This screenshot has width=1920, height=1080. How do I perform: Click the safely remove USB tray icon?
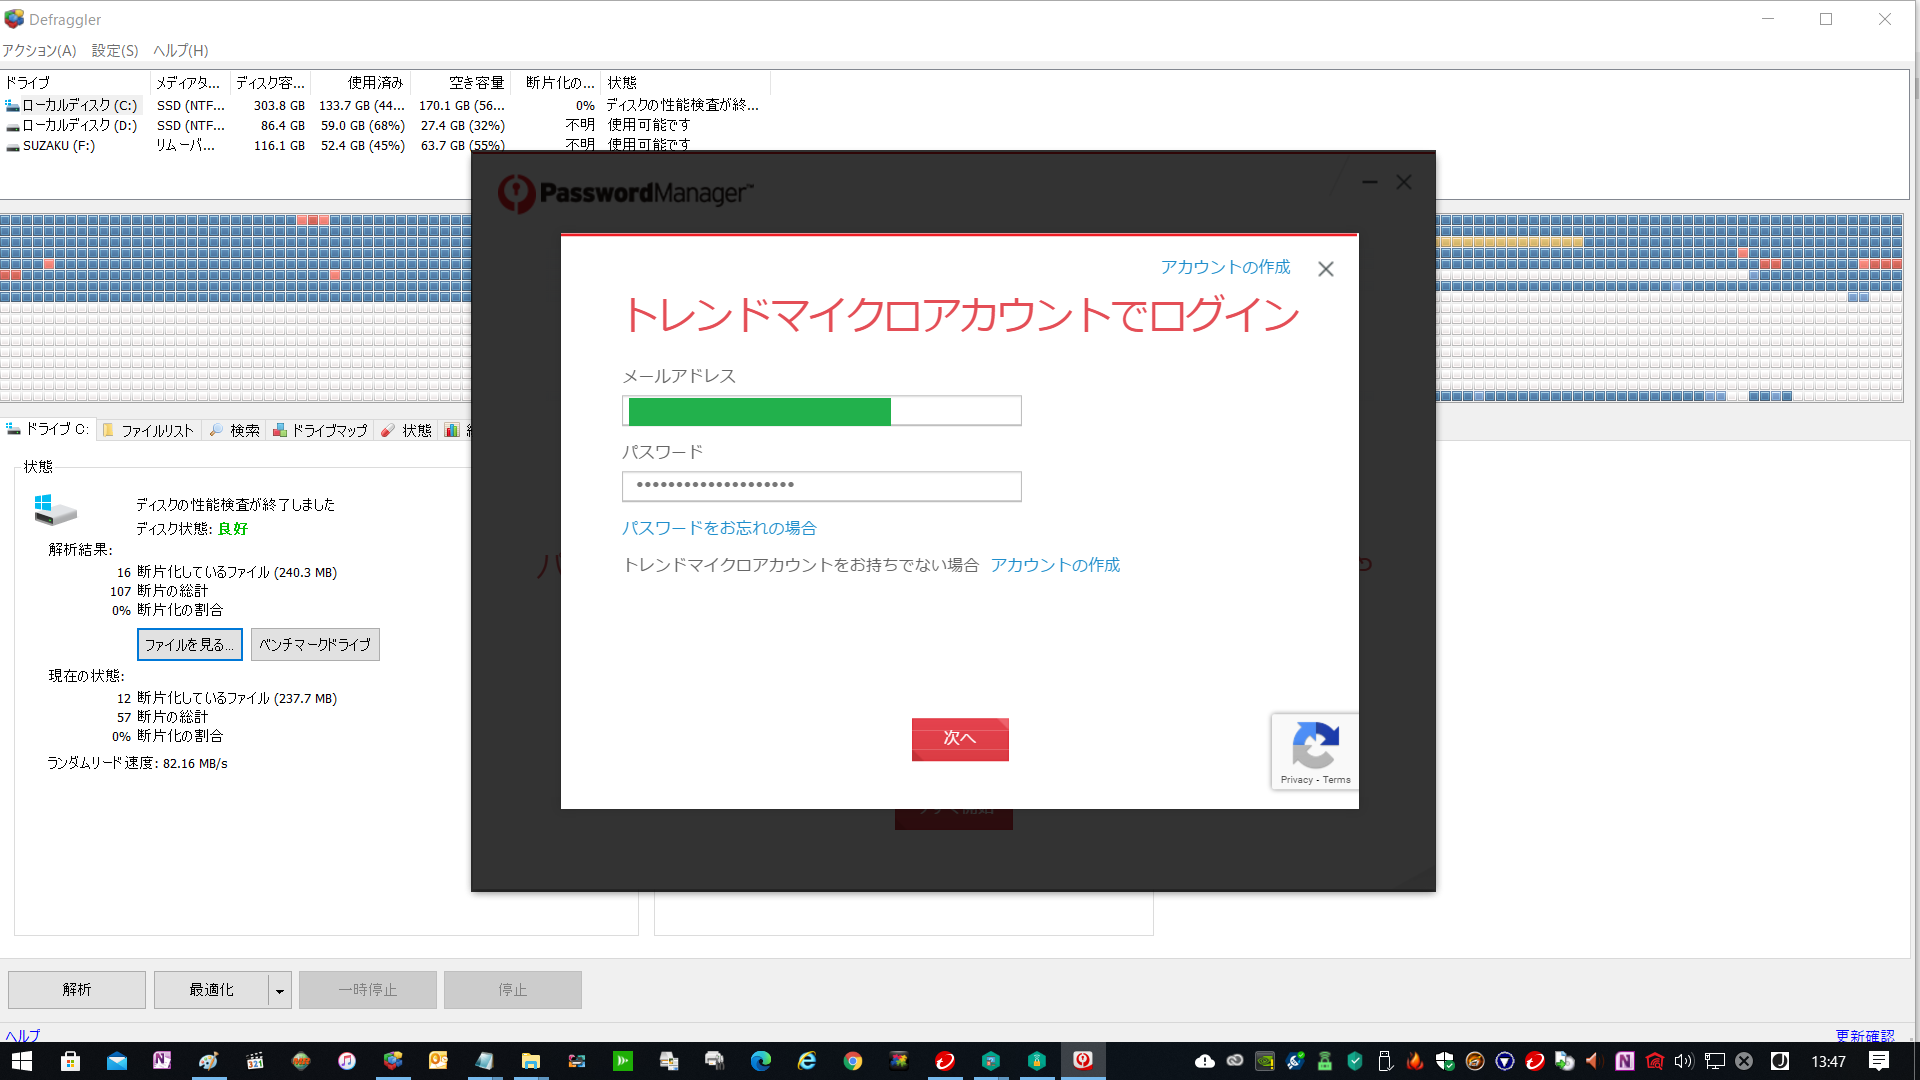click(1385, 1061)
